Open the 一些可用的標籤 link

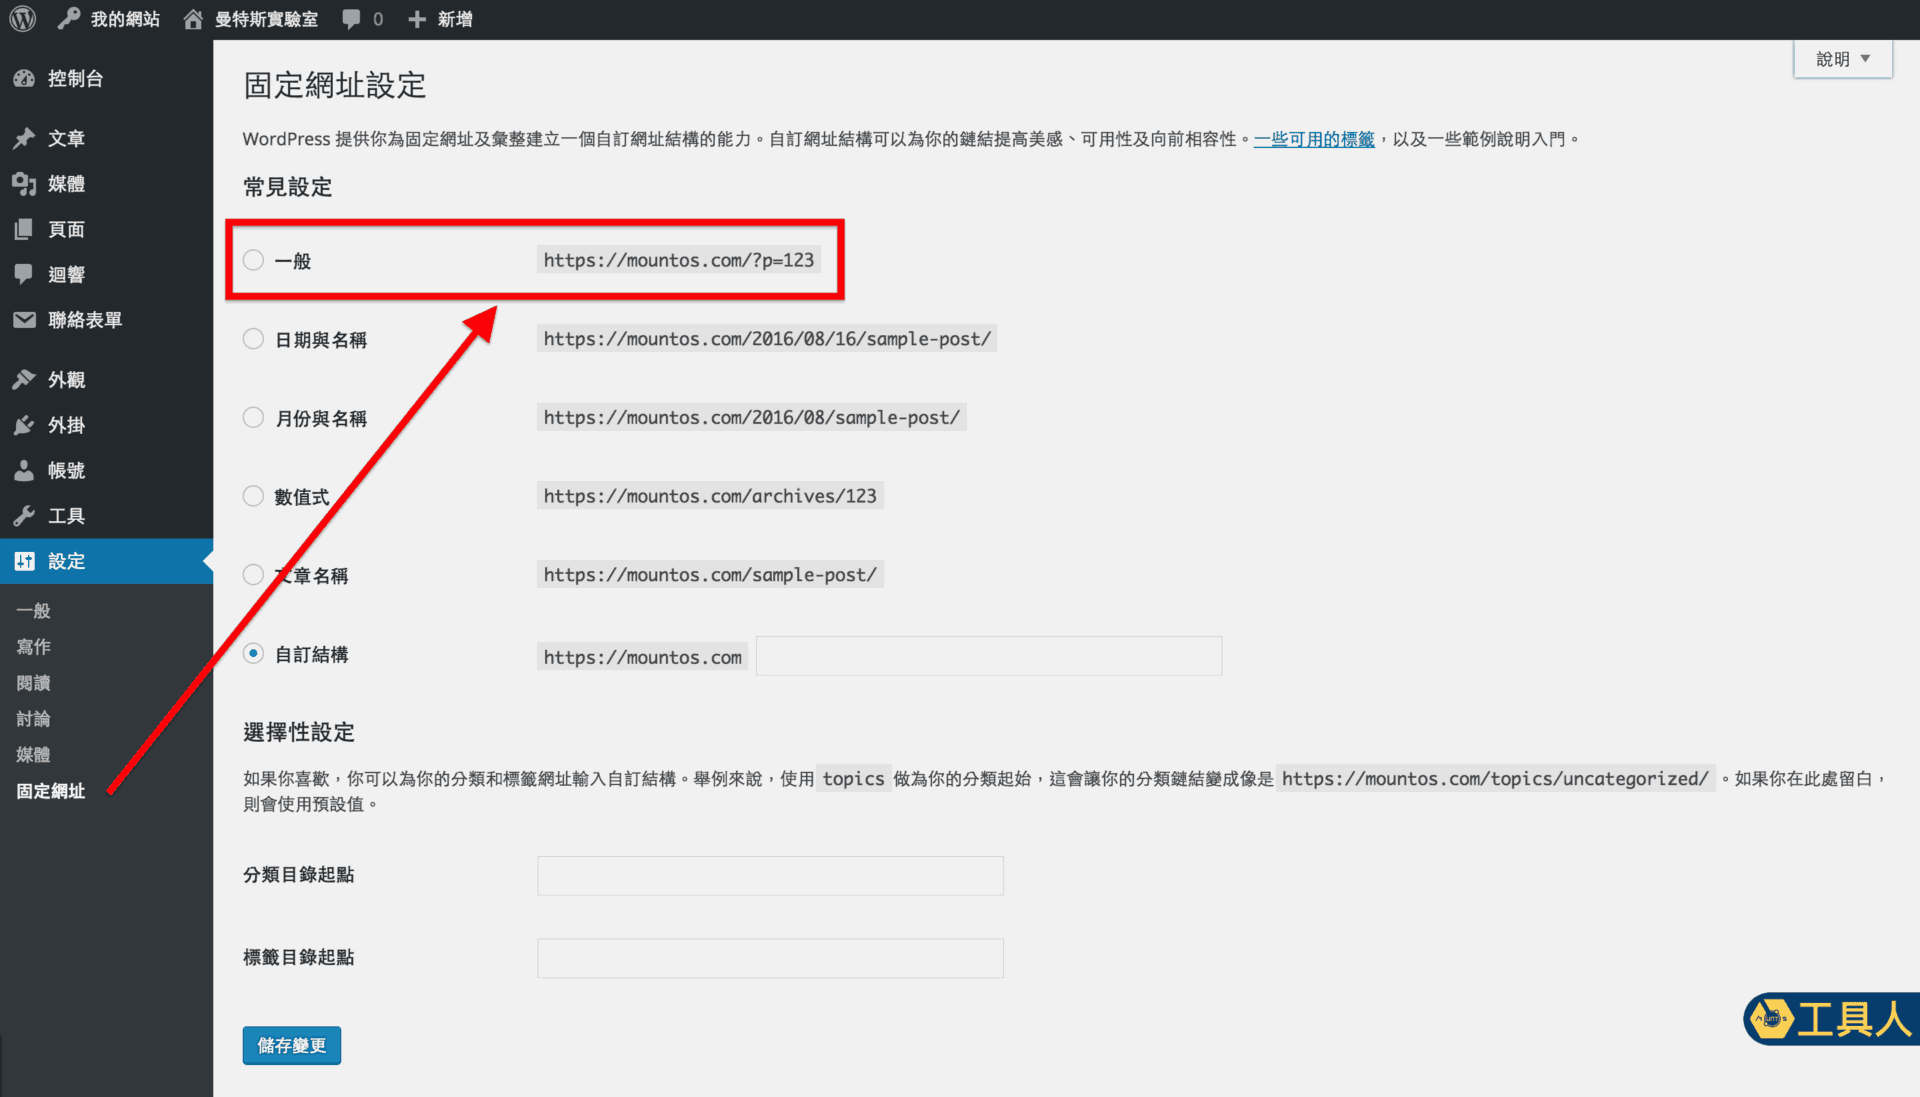point(1314,139)
